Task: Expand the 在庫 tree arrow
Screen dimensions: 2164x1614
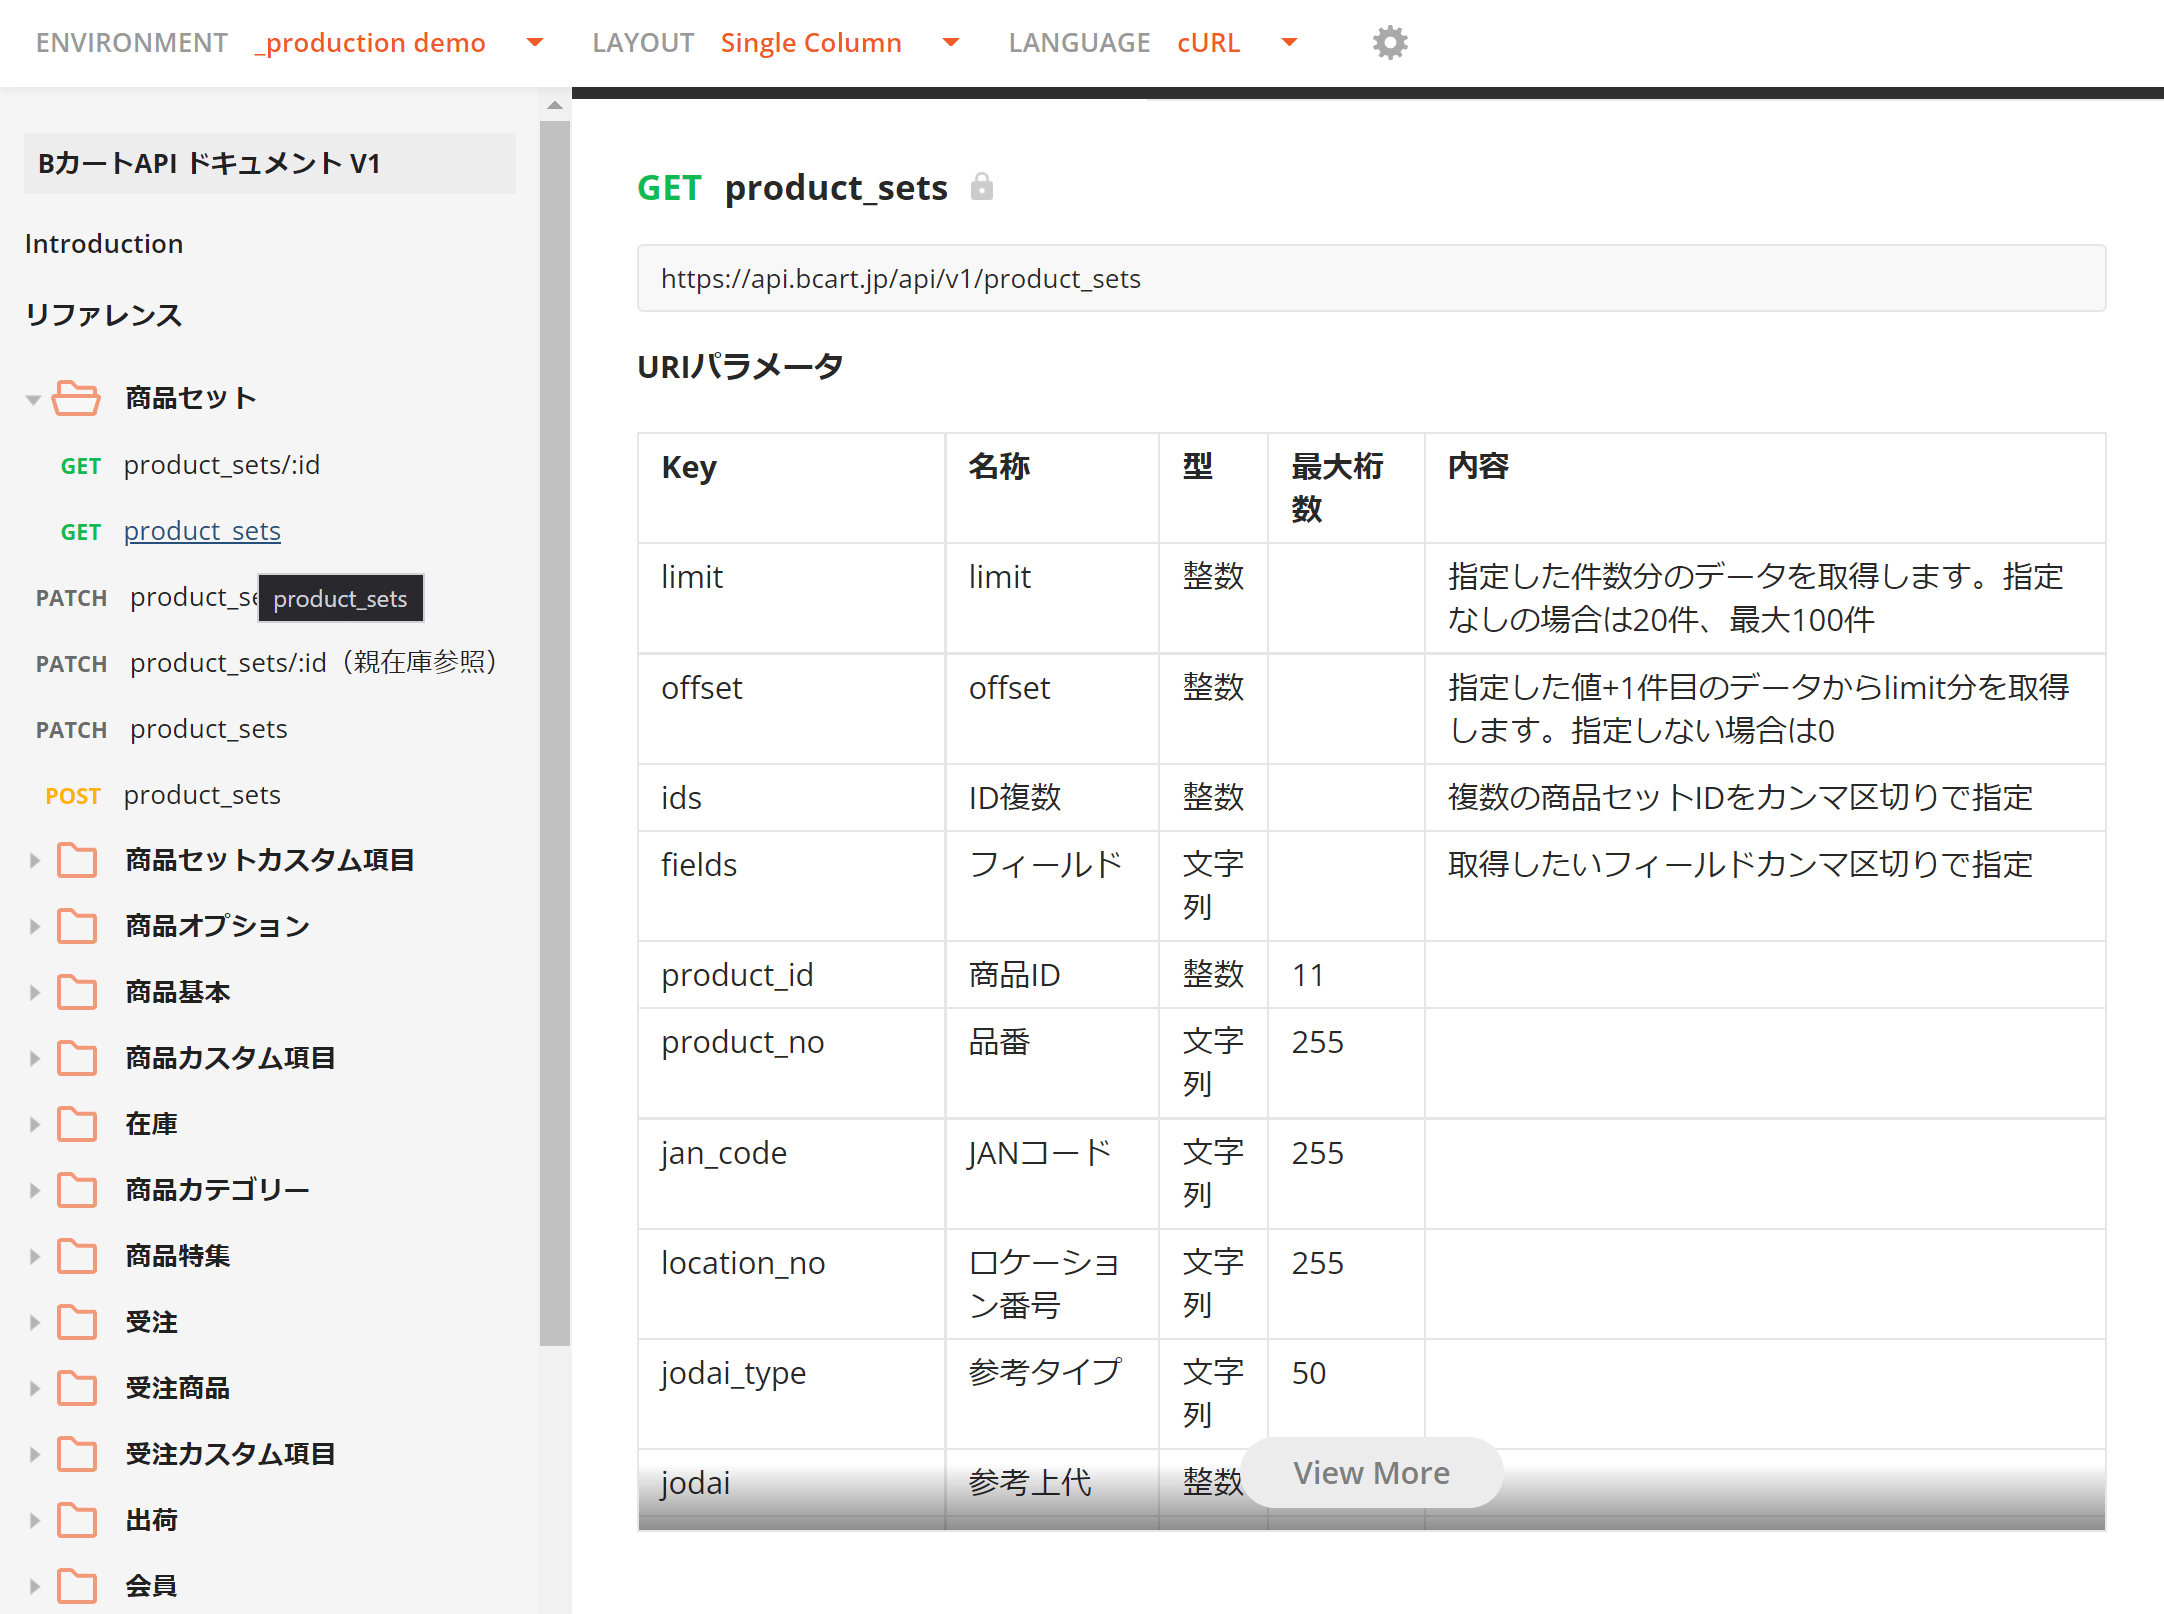Action: [x=34, y=1124]
